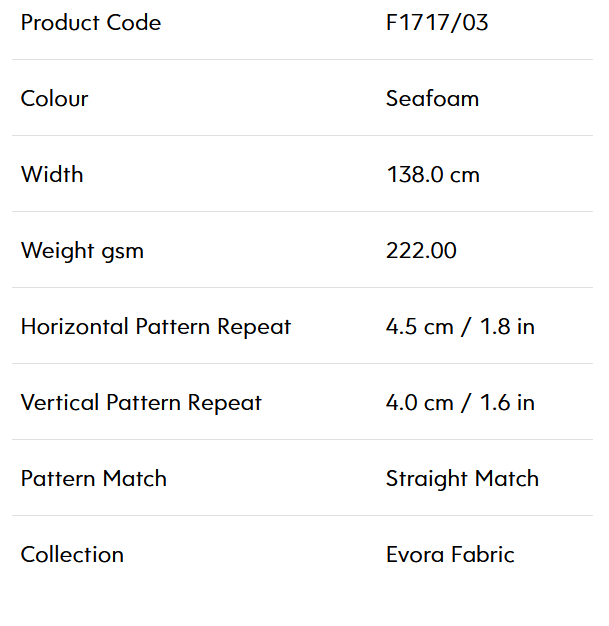Select the Width label

click(52, 174)
